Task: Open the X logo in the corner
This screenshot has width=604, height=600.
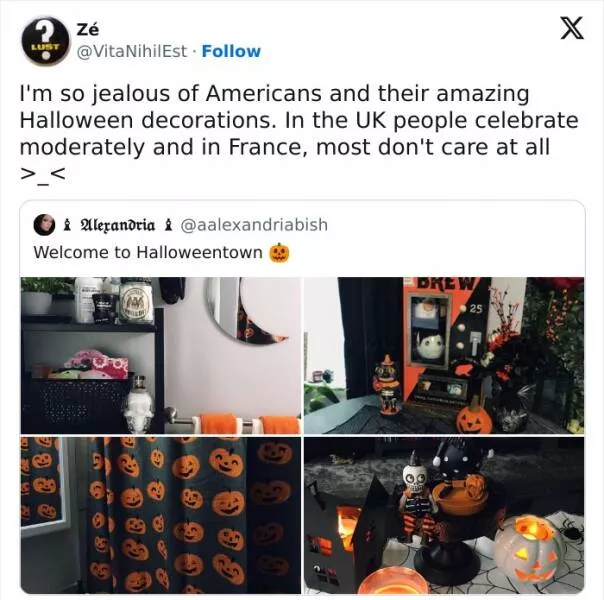Action: 572,28
